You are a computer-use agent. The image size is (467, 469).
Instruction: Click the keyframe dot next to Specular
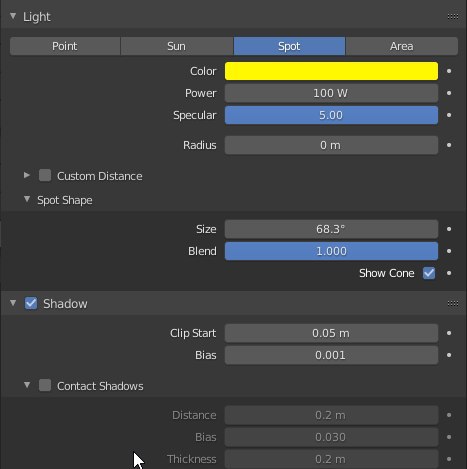(x=449, y=115)
